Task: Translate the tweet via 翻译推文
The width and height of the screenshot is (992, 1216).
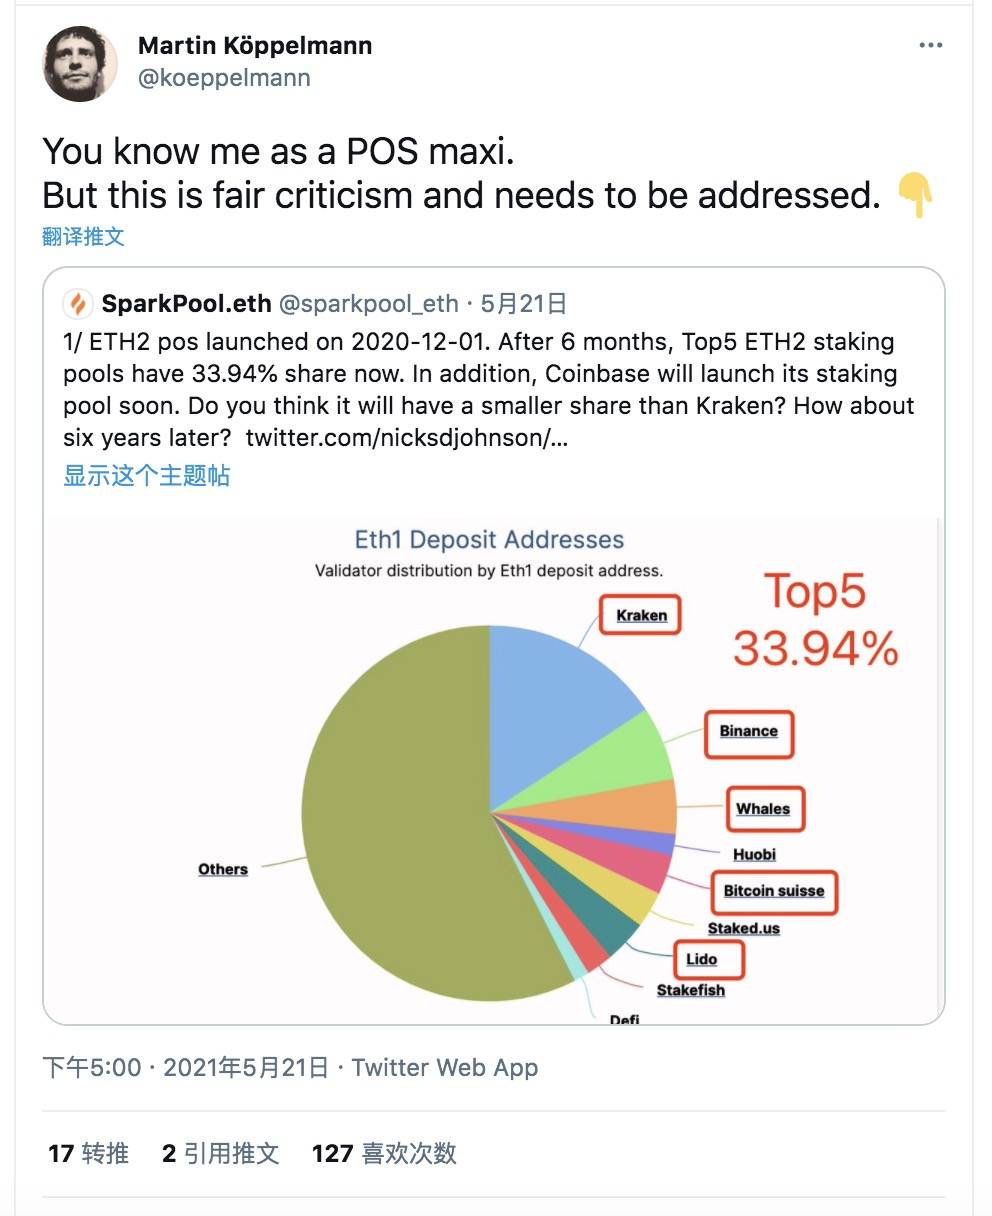Action: (83, 236)
